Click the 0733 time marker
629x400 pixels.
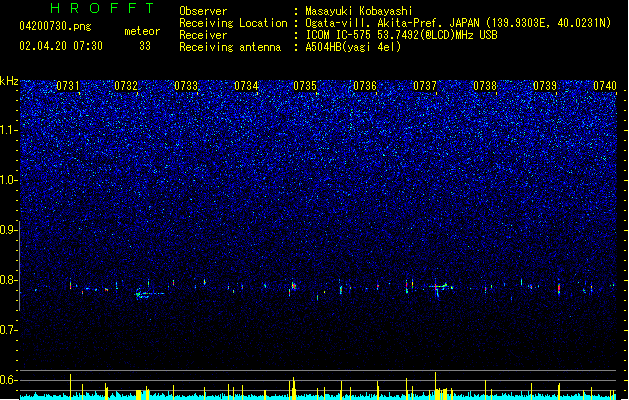coord(186,86)
